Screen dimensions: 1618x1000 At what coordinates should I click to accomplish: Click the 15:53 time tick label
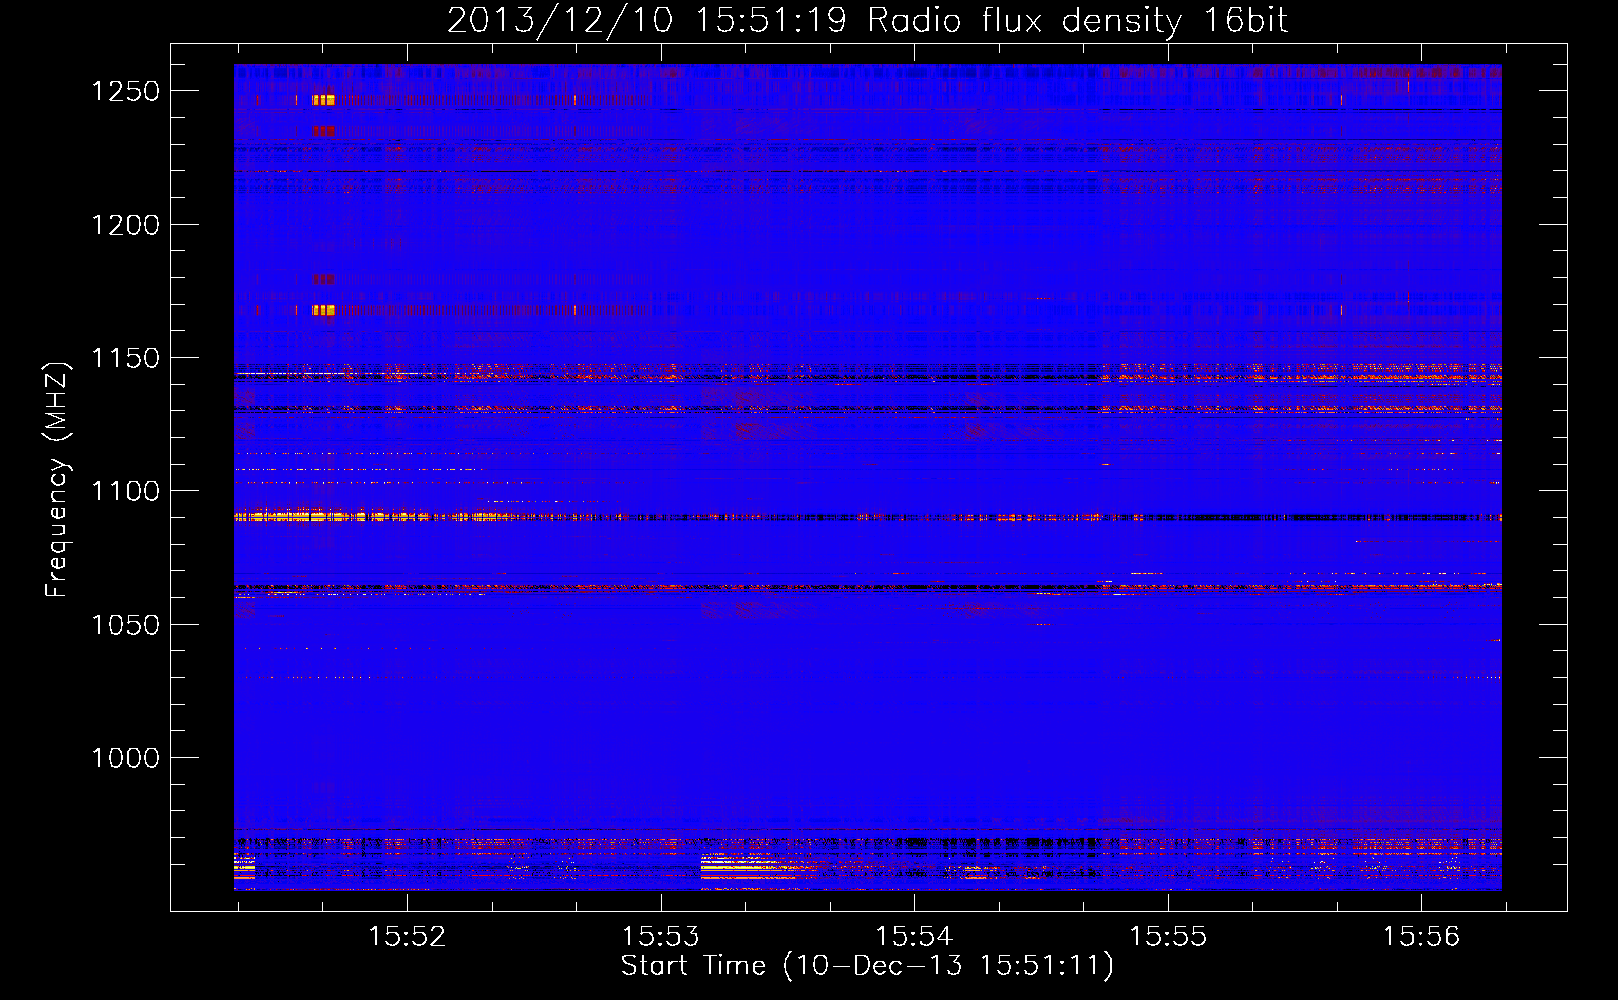click(x=660, y=937)
